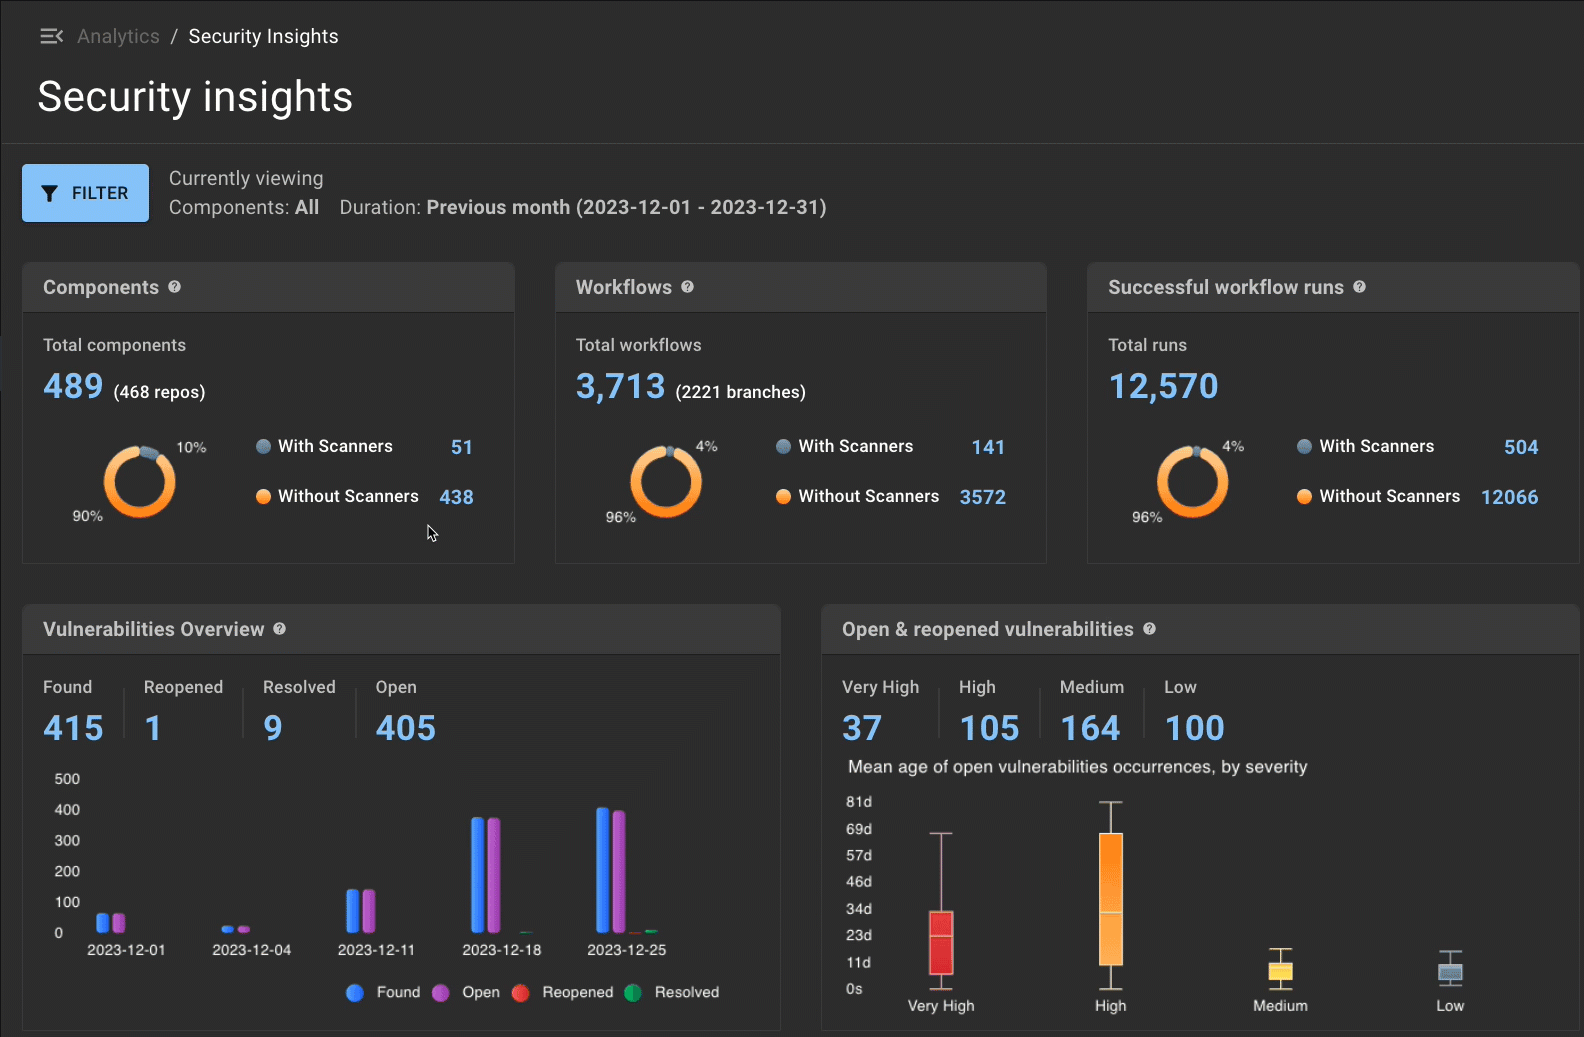This screenshot has height=1037, width=1584.
Task: Click the With Scanners runs value 504
Action: click(1521, 447)
